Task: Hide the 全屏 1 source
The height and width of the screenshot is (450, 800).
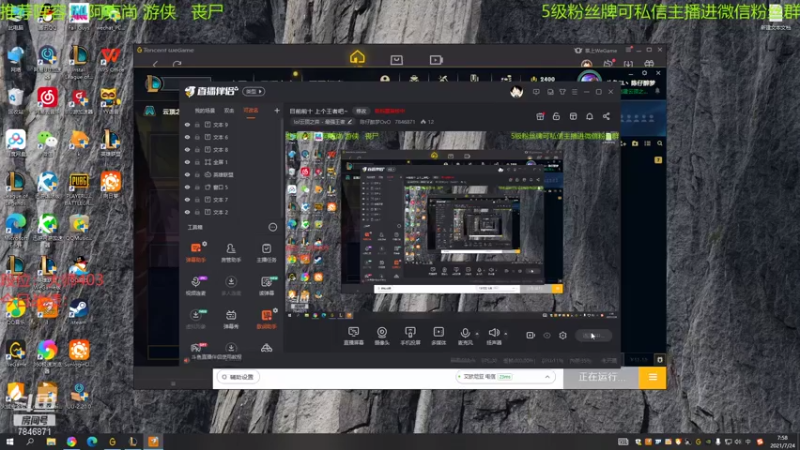Action: [x=187, y=162]
